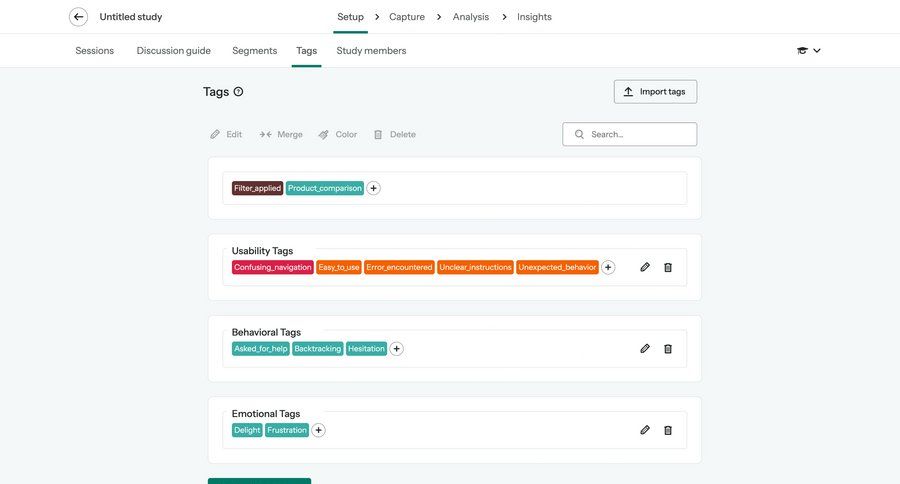Open the Tags help info icon
The width and height of the screenshot is (900, 484).
pos(238,92)
